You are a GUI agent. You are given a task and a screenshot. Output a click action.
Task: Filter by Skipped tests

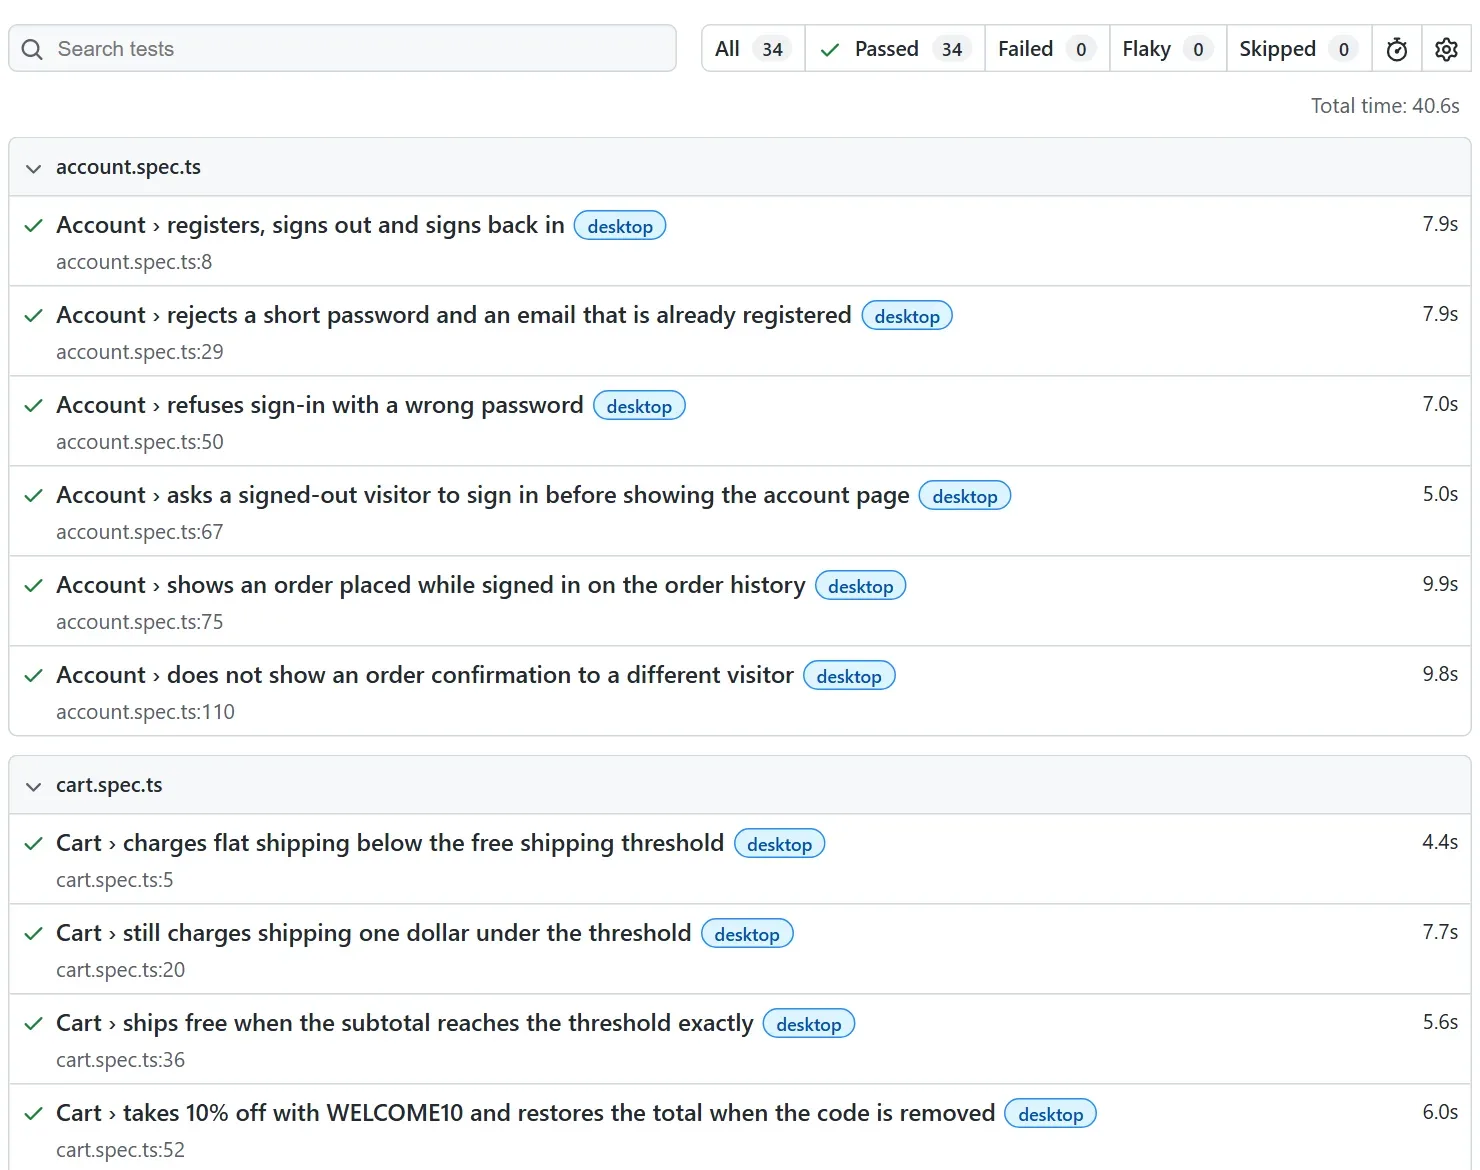(1299, 49)
